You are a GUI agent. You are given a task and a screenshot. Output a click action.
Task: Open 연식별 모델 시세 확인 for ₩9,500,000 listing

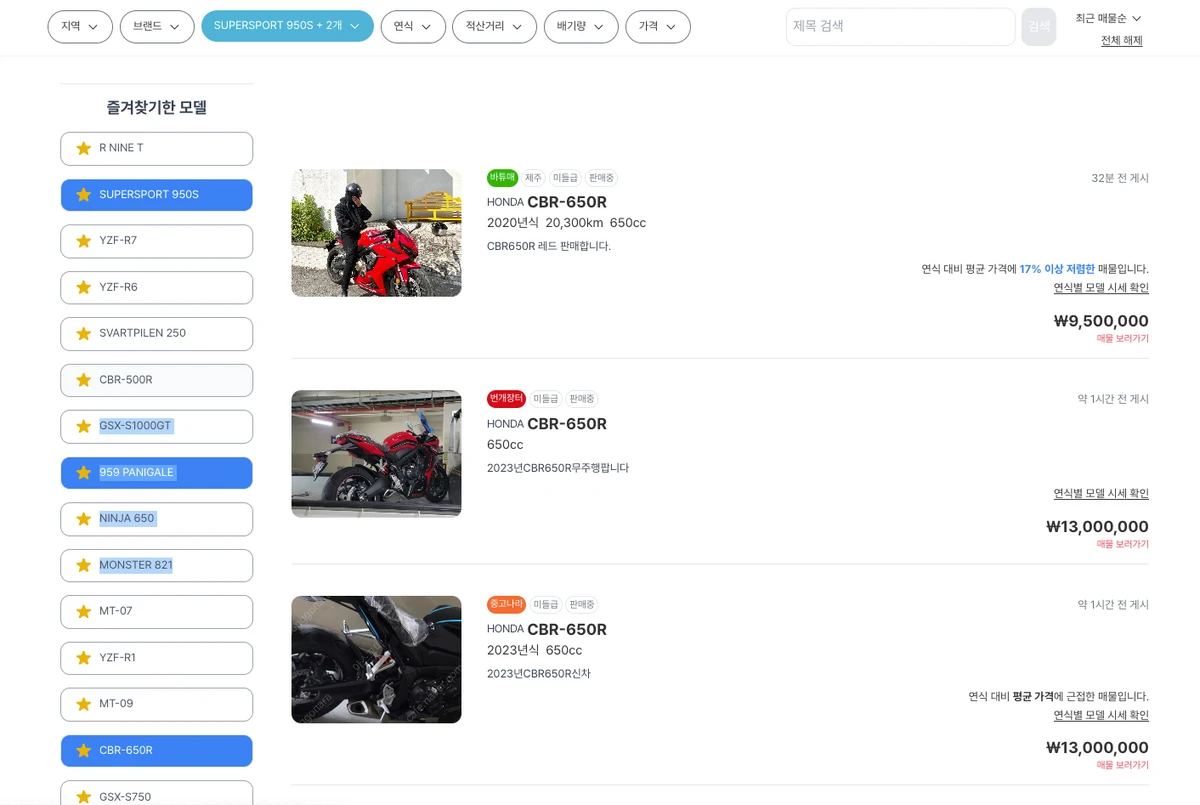click(1101, 288)
